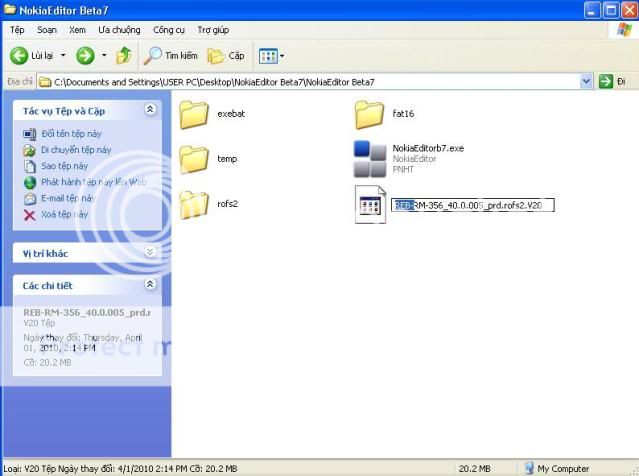Open the rofs2 folder
The image size is (639, 476).
(193, 204)
